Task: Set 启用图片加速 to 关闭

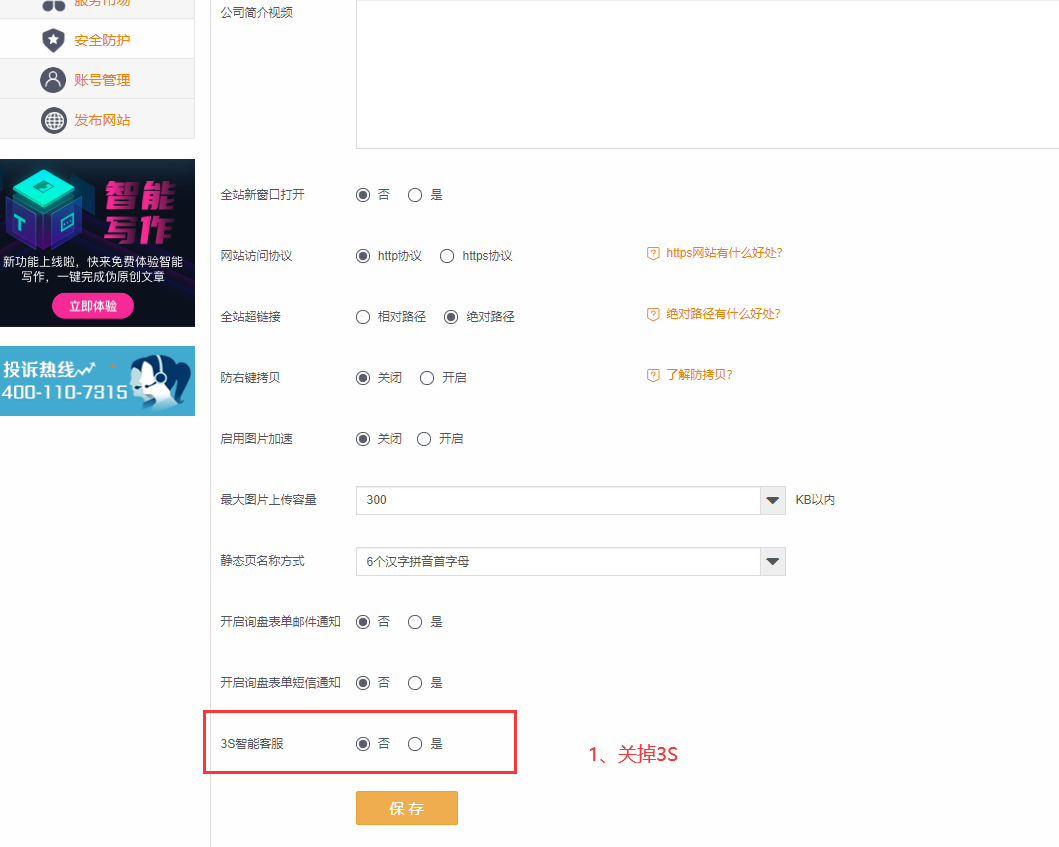Action: pos(363,439)
